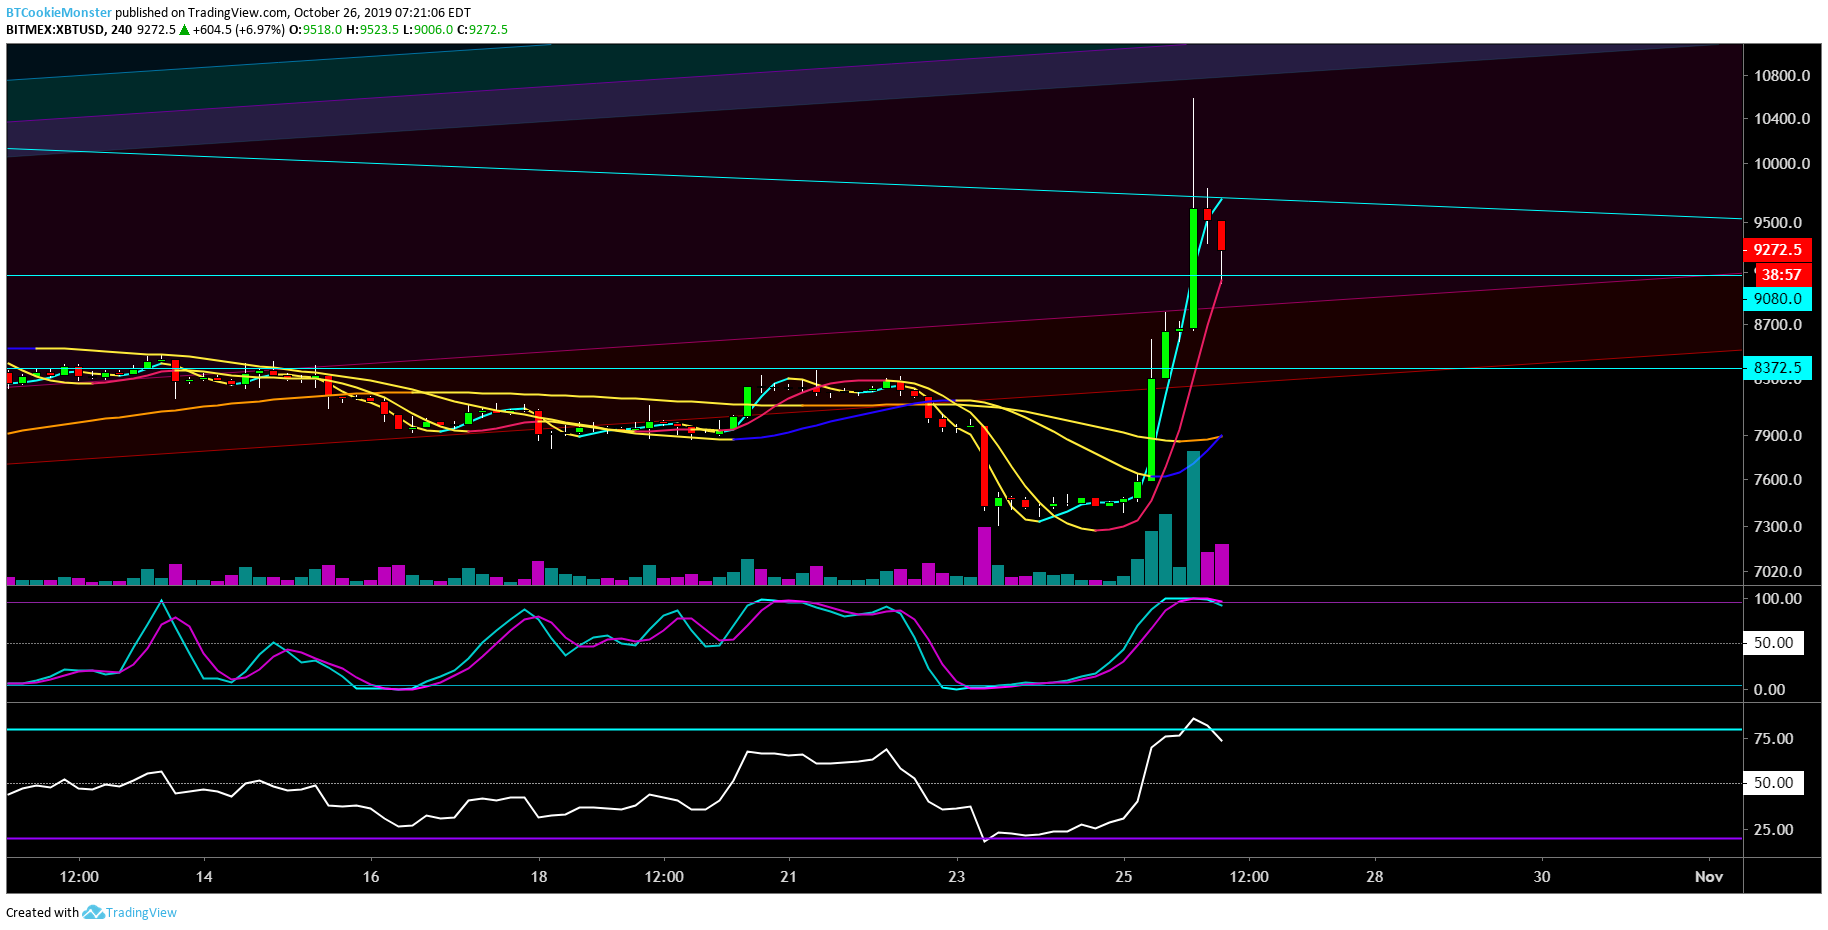Click the Nov label on time axis
Viewport: 1828px width, 930px height.
[x=1709, y=877]
